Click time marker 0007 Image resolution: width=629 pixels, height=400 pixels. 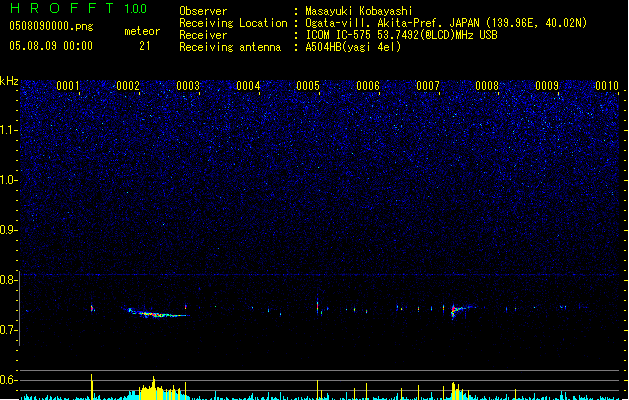click(428, 86)
